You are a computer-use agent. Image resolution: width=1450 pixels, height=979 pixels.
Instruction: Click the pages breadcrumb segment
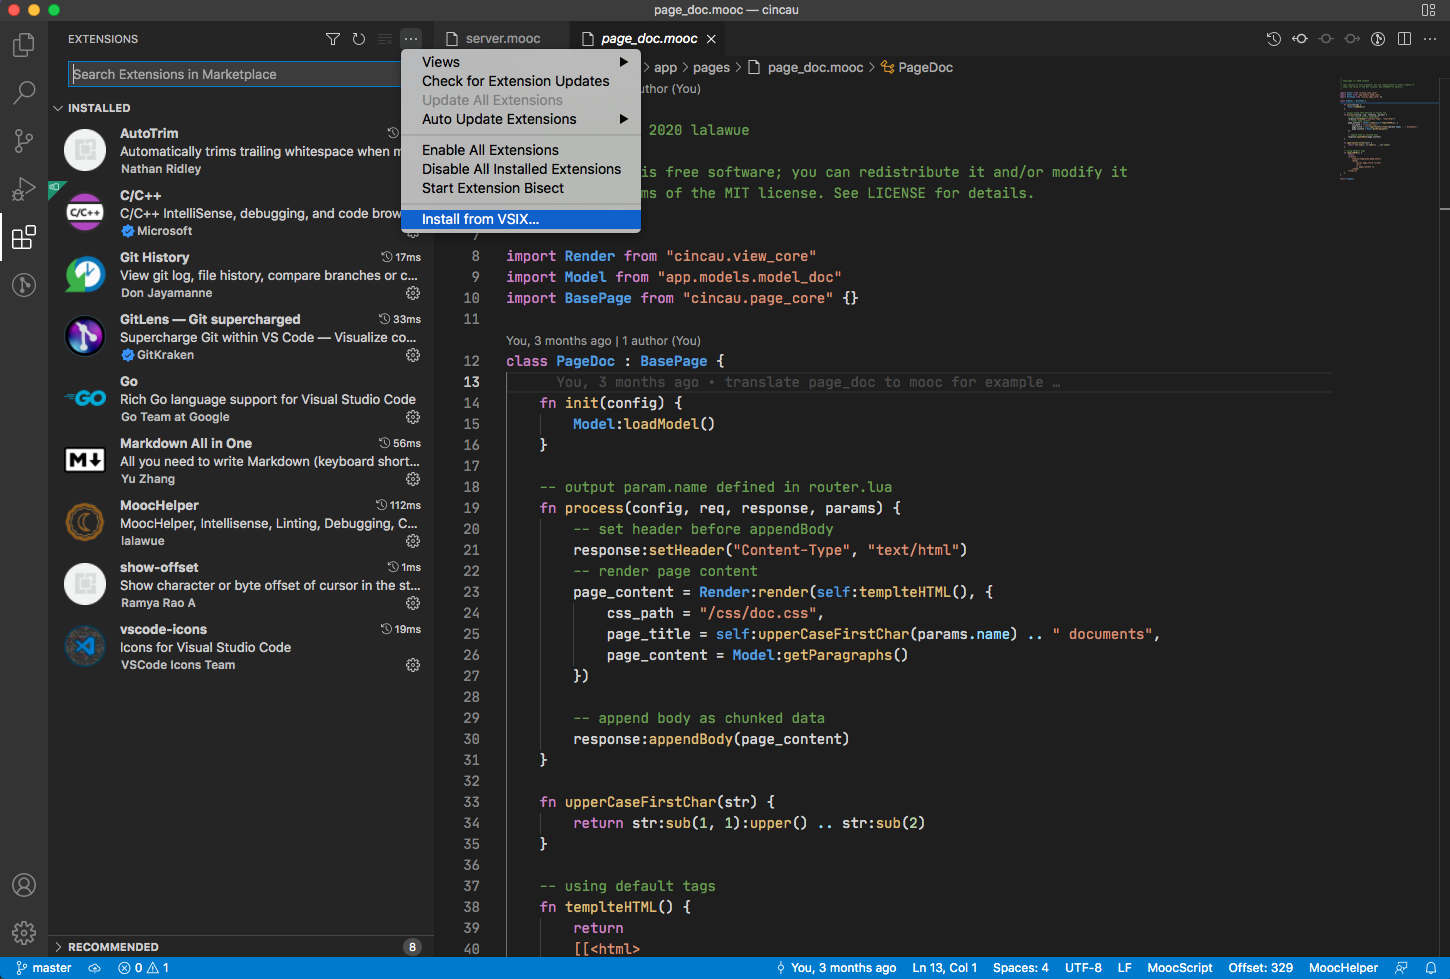tap(711, 67)
